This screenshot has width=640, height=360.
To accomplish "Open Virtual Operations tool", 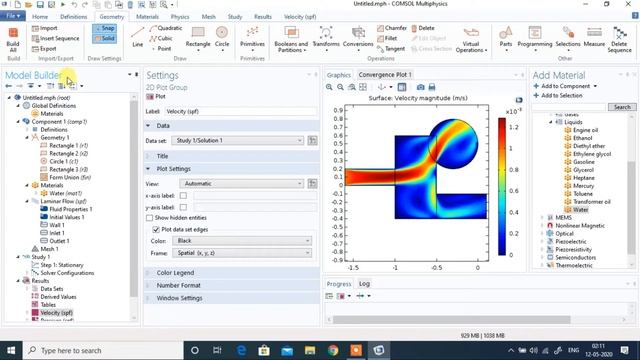I will click(x=471, y=39).
